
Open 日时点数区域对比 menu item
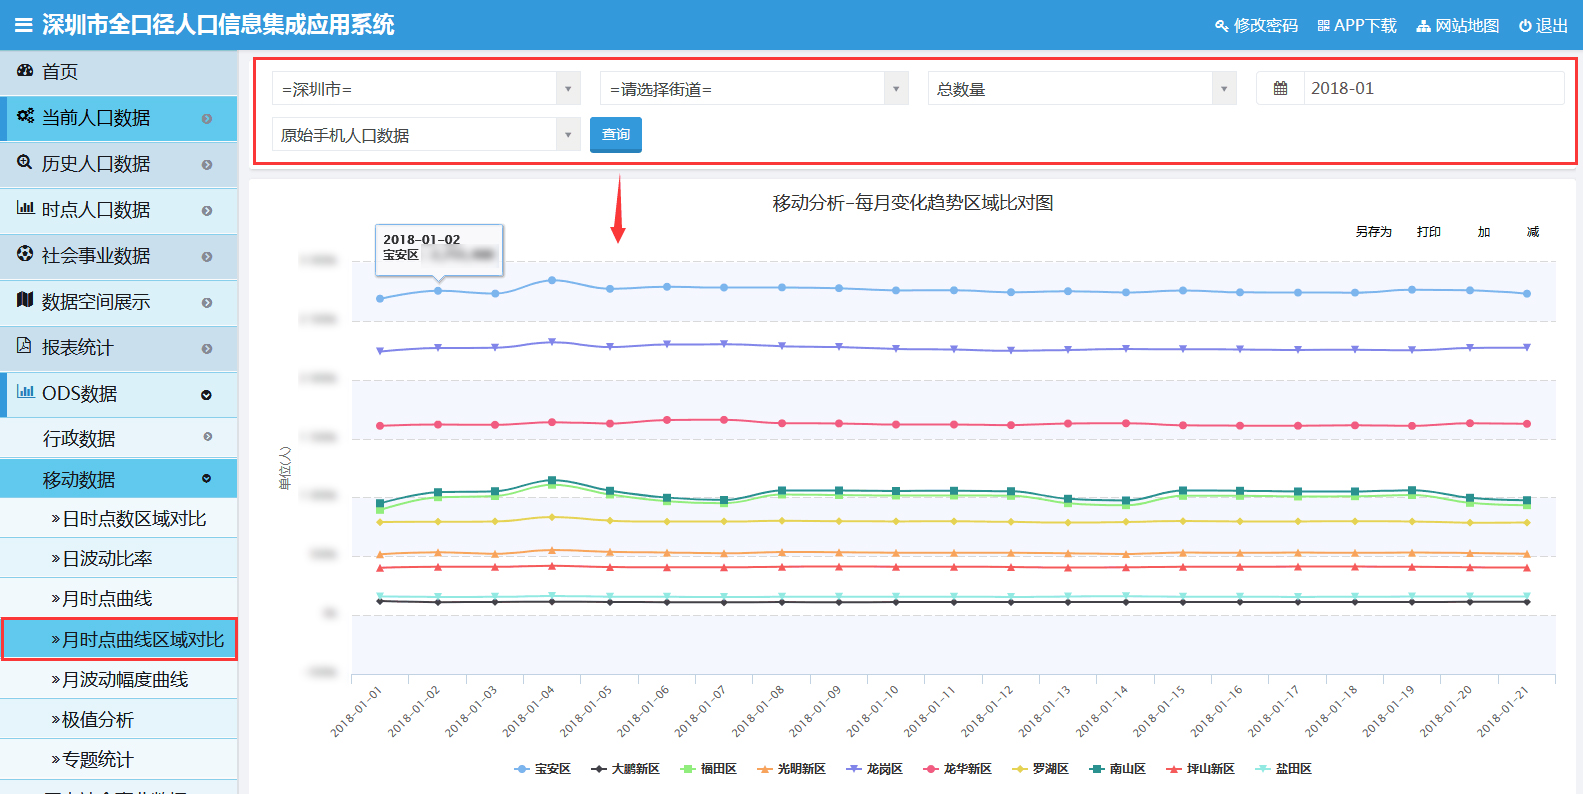pyautogui.click(x=119, y=518)
